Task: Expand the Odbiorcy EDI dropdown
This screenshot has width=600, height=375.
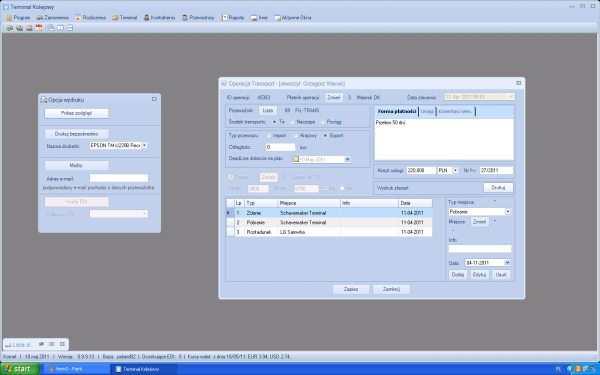Action: (145, 214)
